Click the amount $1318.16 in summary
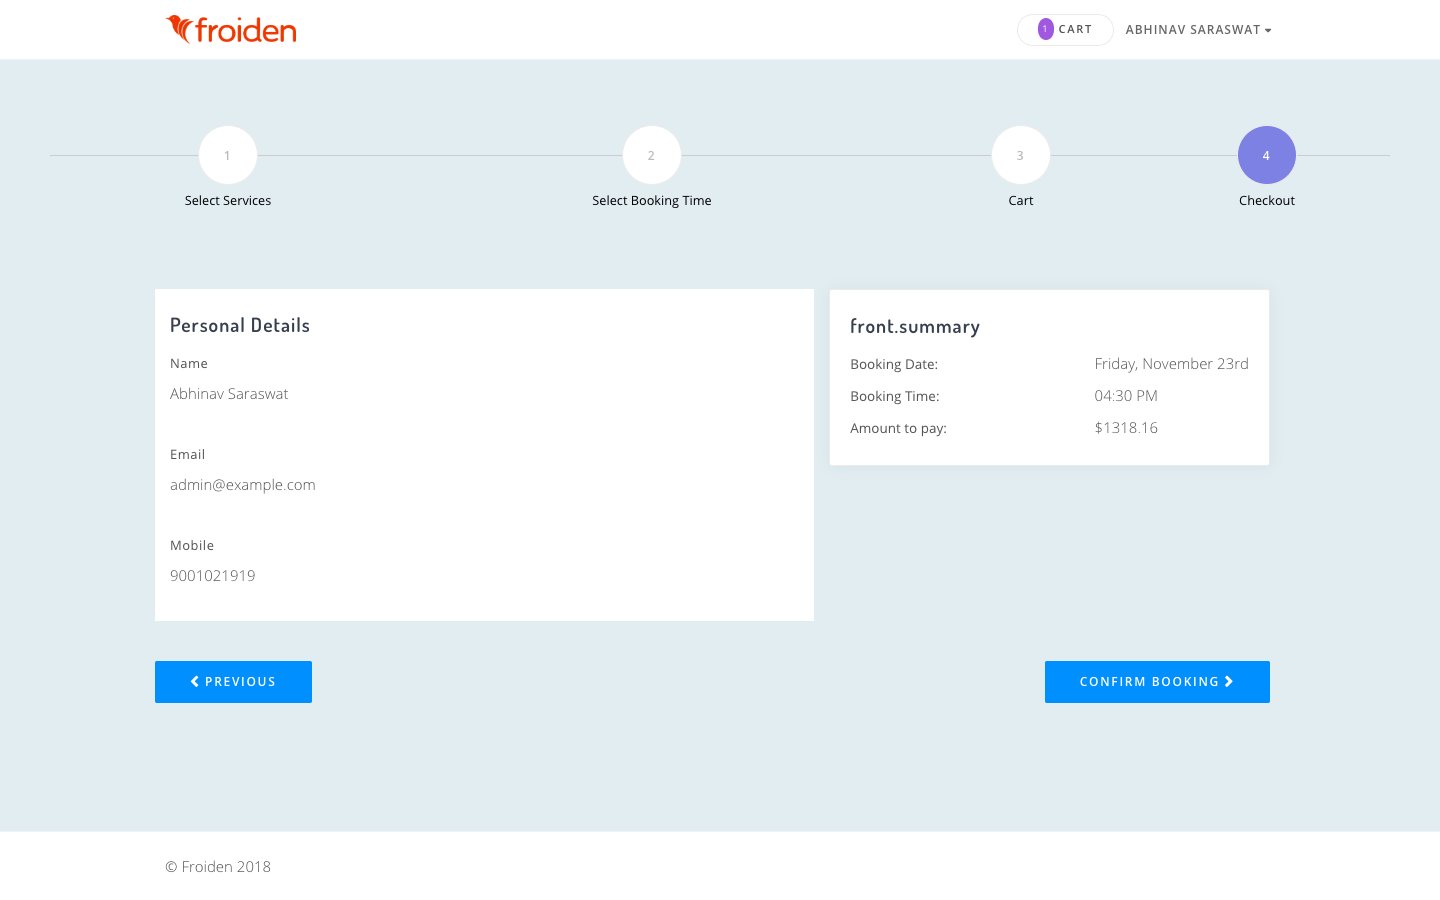 point(1126,428)
